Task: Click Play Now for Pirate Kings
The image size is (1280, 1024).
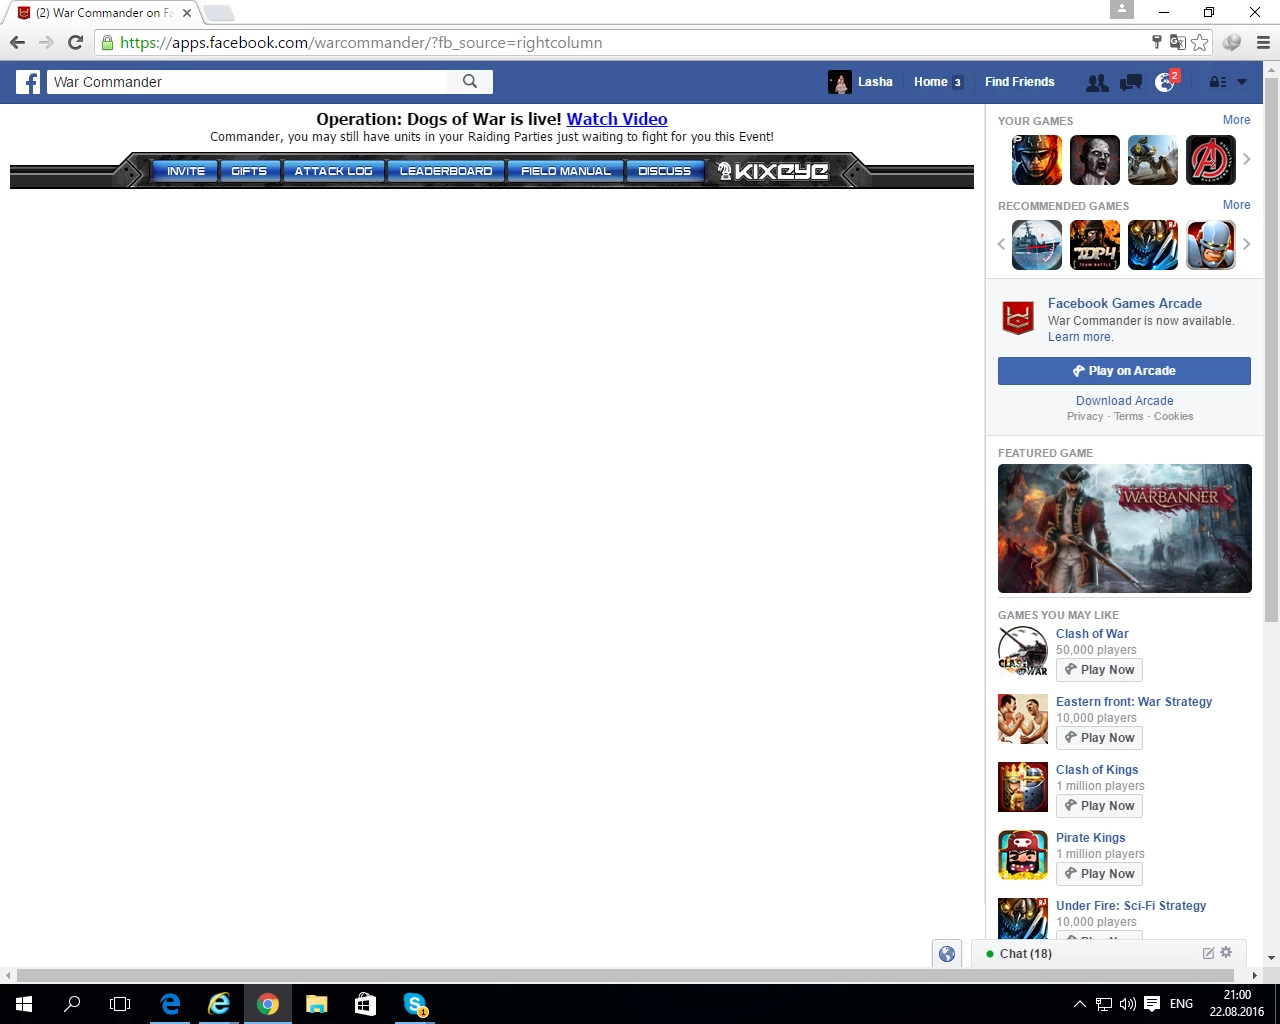Action: point(1099,874)
